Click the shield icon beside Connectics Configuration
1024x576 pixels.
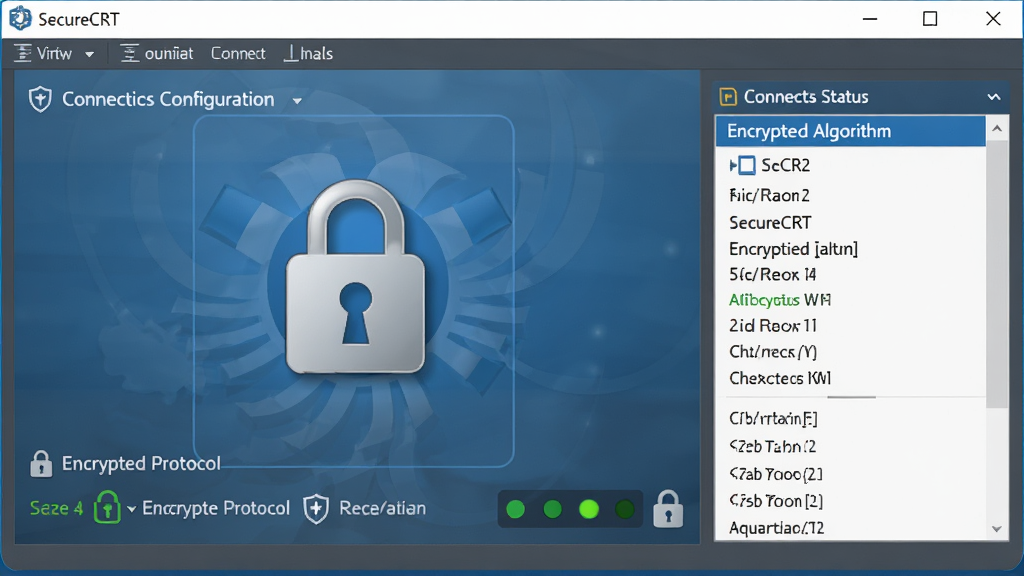[x=40, y=99]
